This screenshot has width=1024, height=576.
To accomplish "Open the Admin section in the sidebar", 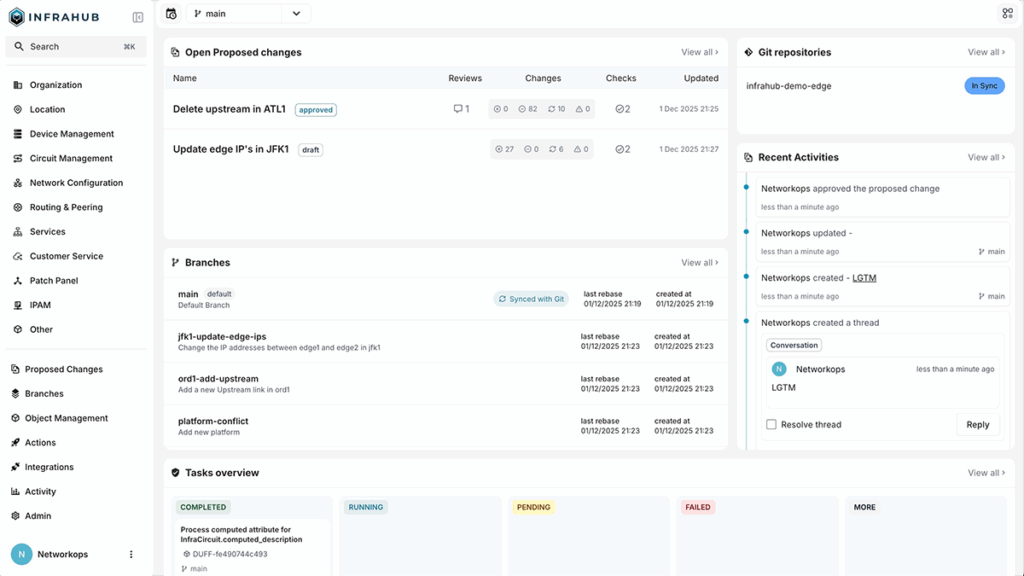I will 39,515.
